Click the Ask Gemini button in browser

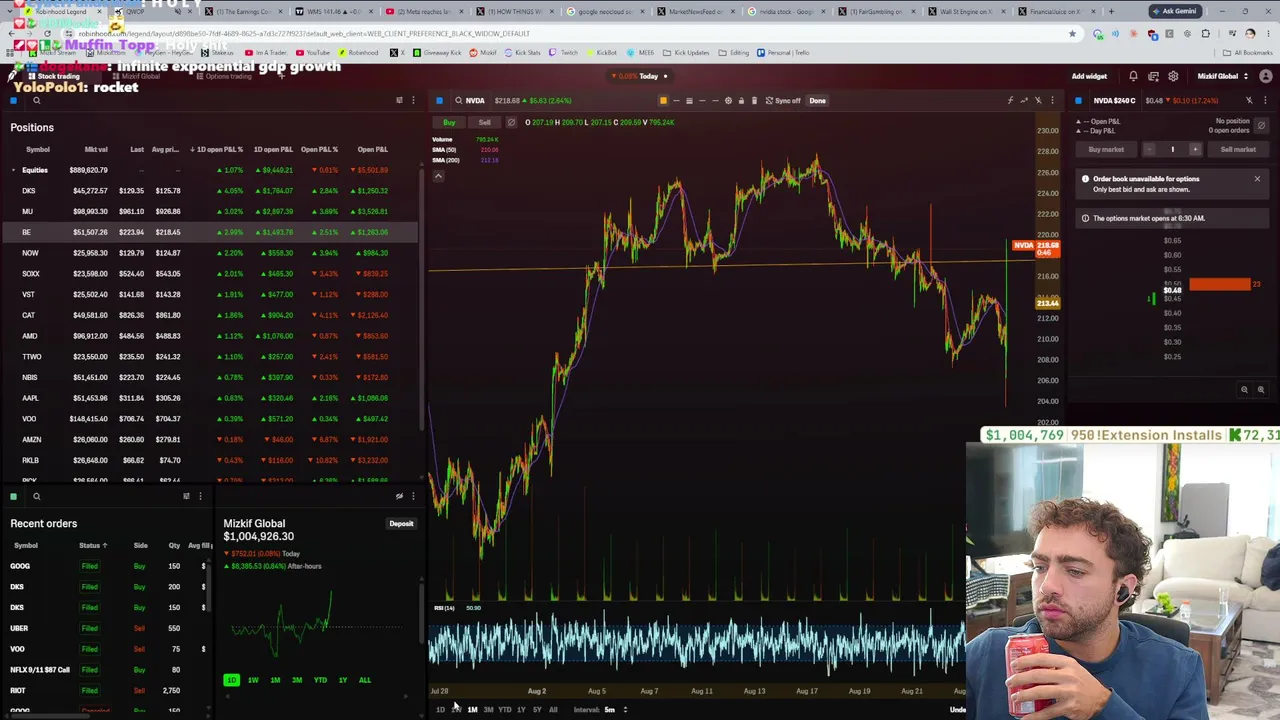click(x=1174, y=11)
